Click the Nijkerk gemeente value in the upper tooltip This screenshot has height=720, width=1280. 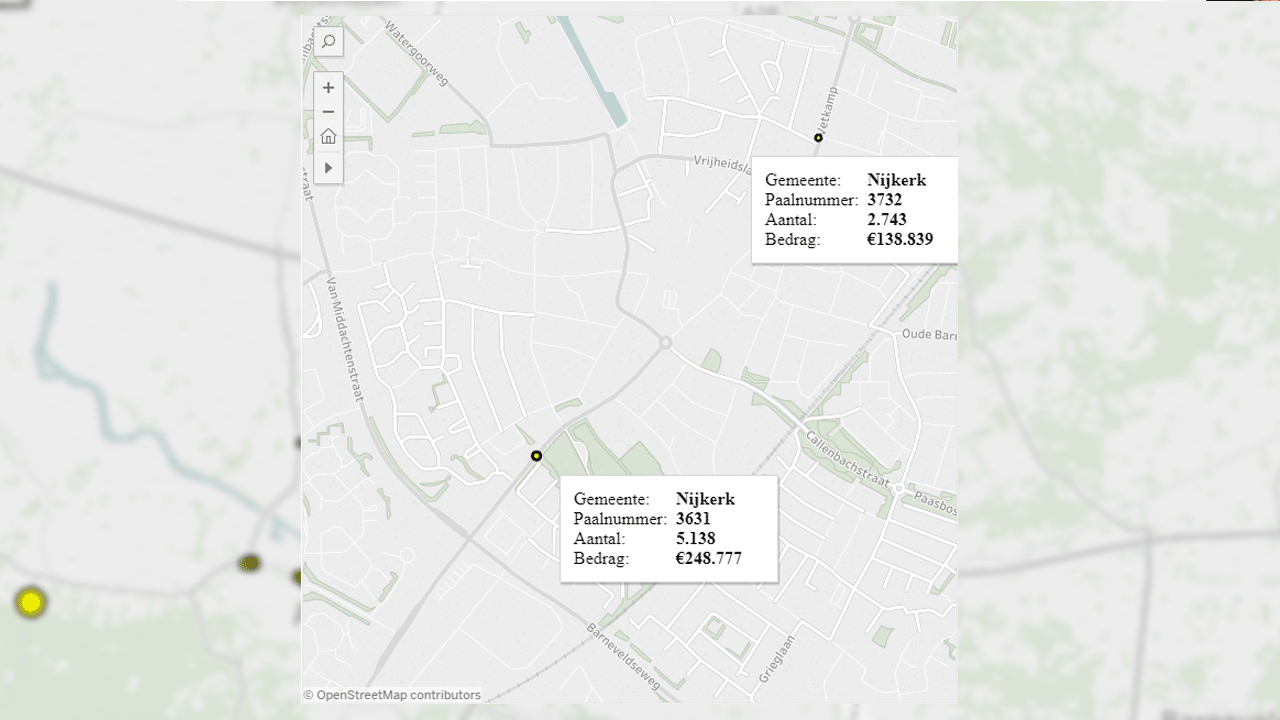click(897, 180)
